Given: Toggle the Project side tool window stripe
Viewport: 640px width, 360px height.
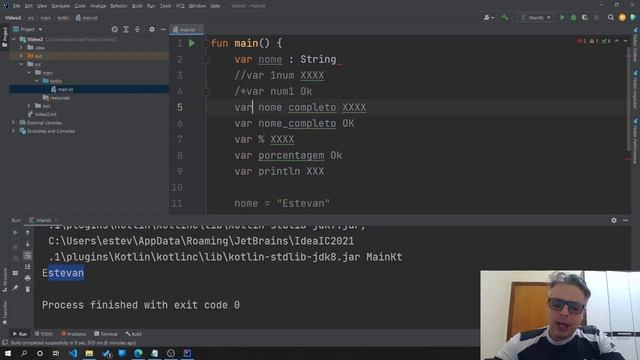Looking at the screenshot, I should point(4,37).
